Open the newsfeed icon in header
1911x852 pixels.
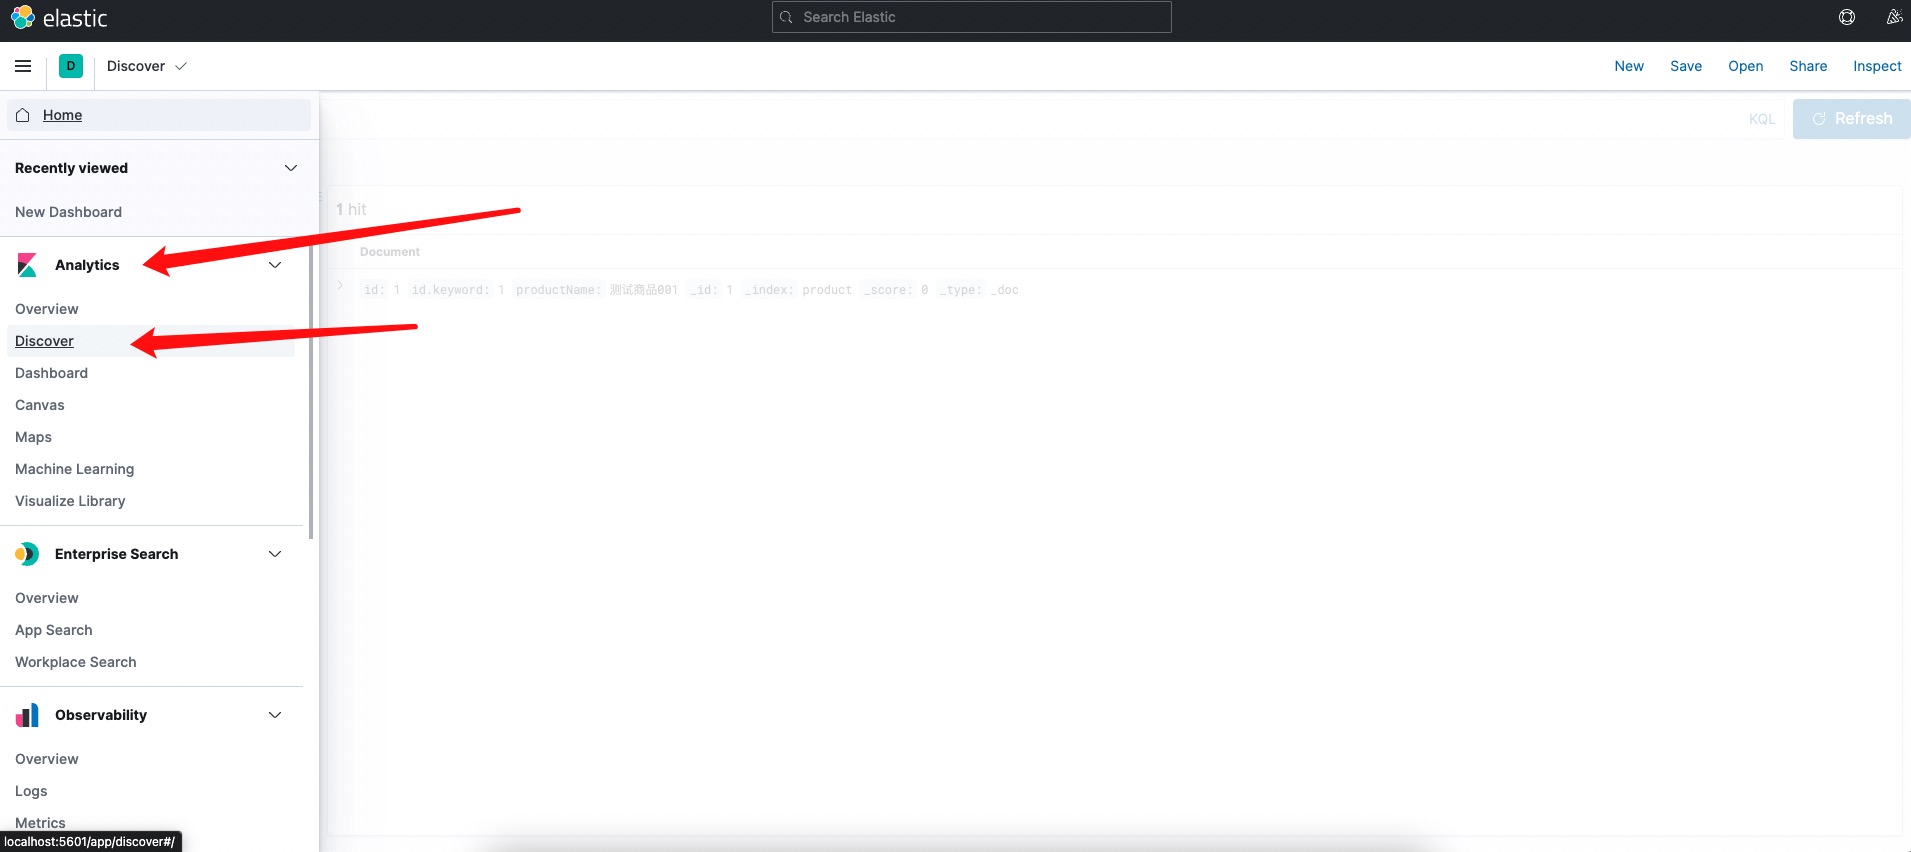(1894, 17)
